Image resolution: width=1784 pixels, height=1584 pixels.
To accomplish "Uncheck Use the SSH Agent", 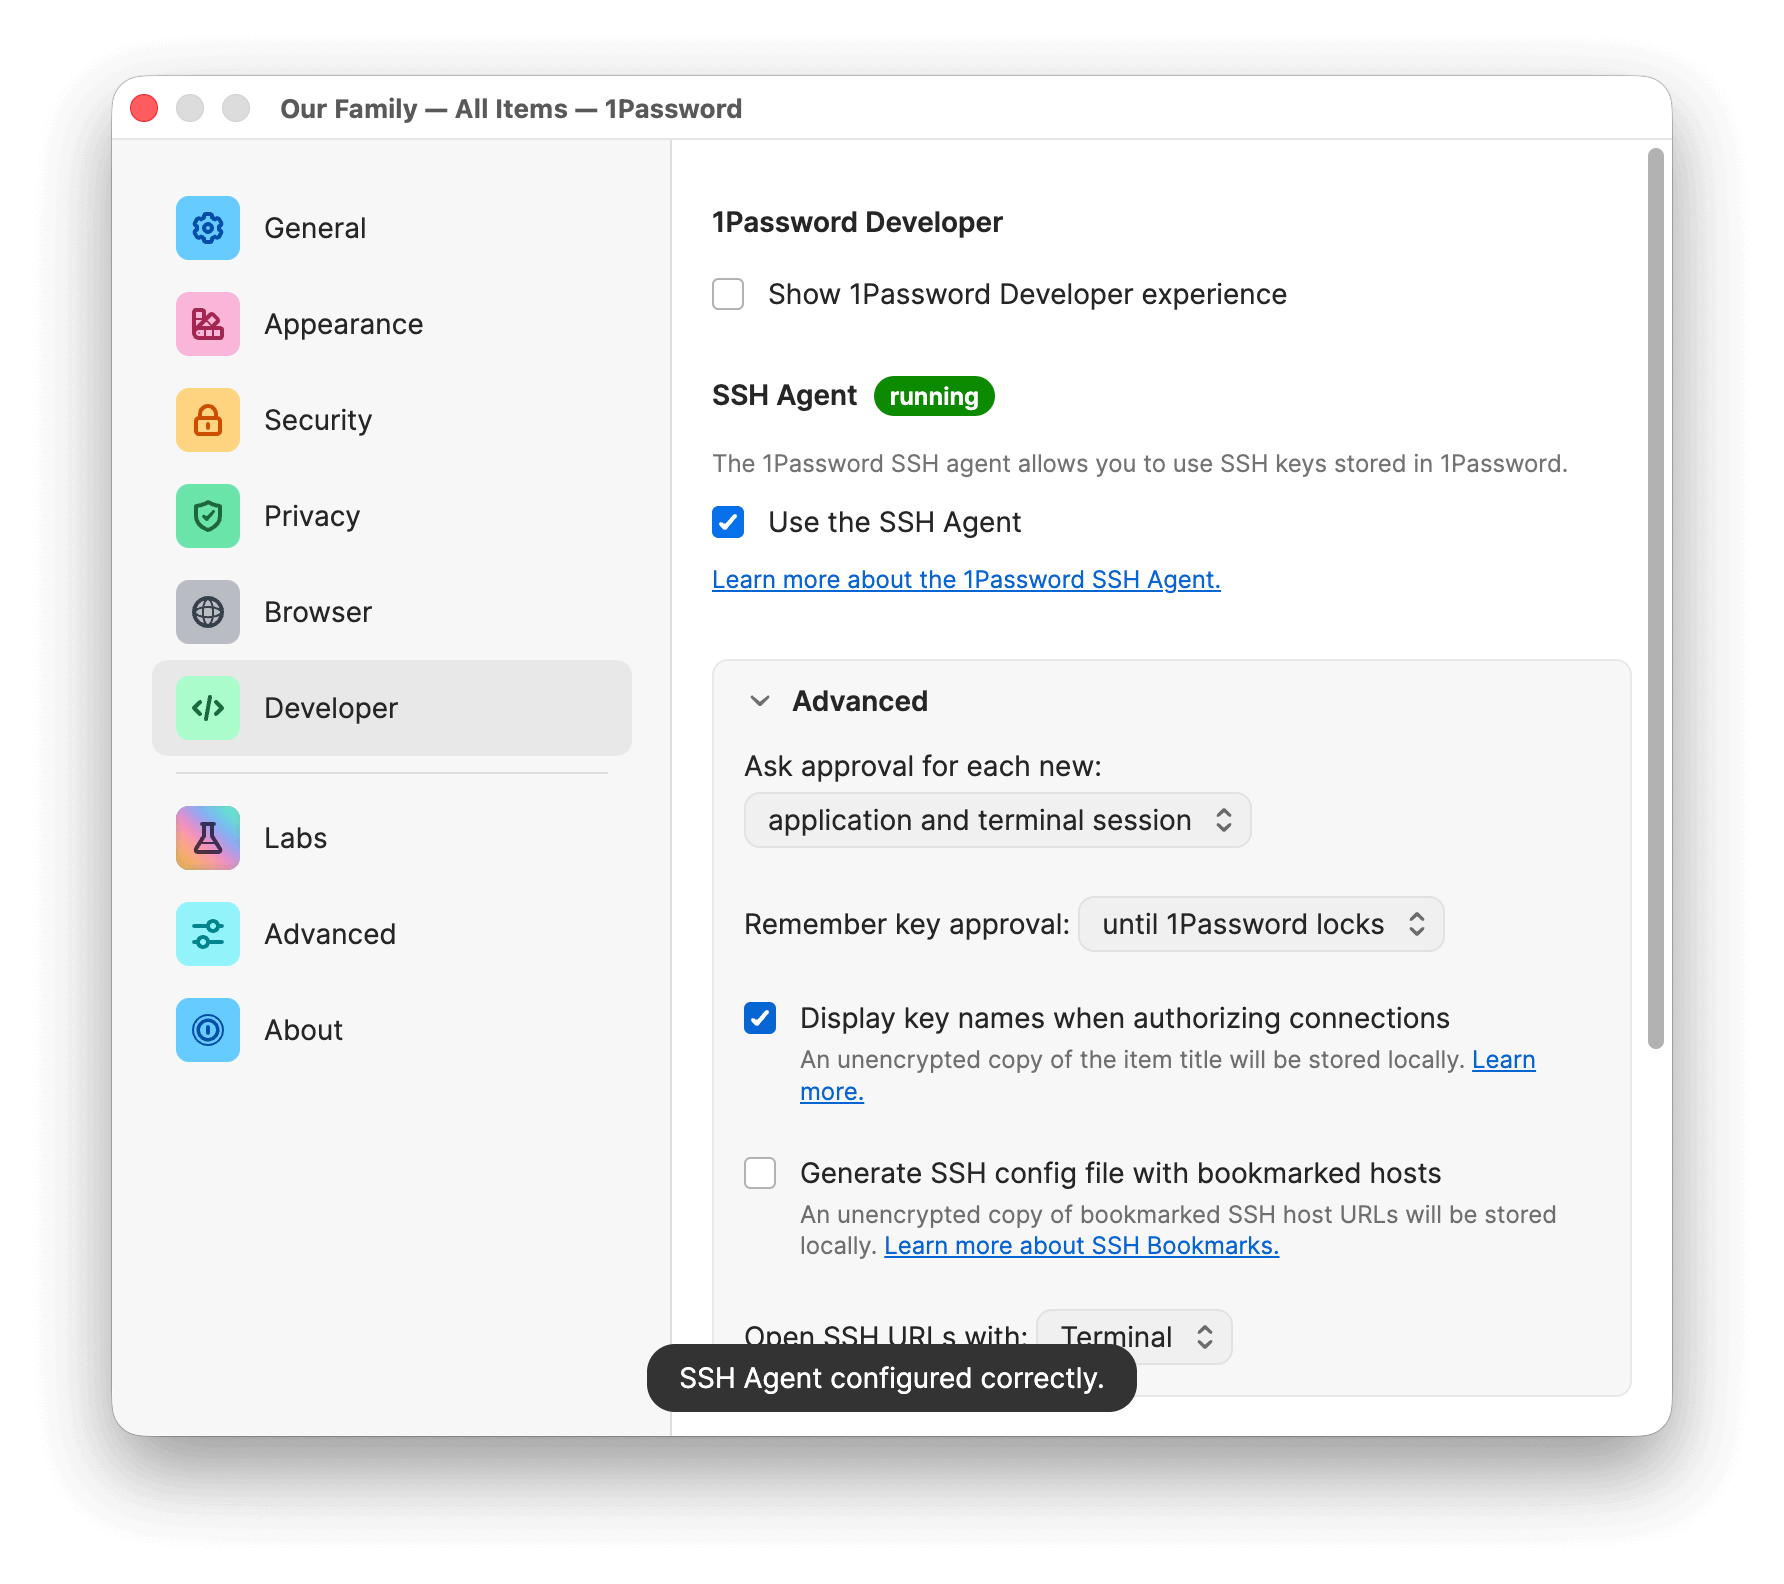I will click(x=728, y=522).
